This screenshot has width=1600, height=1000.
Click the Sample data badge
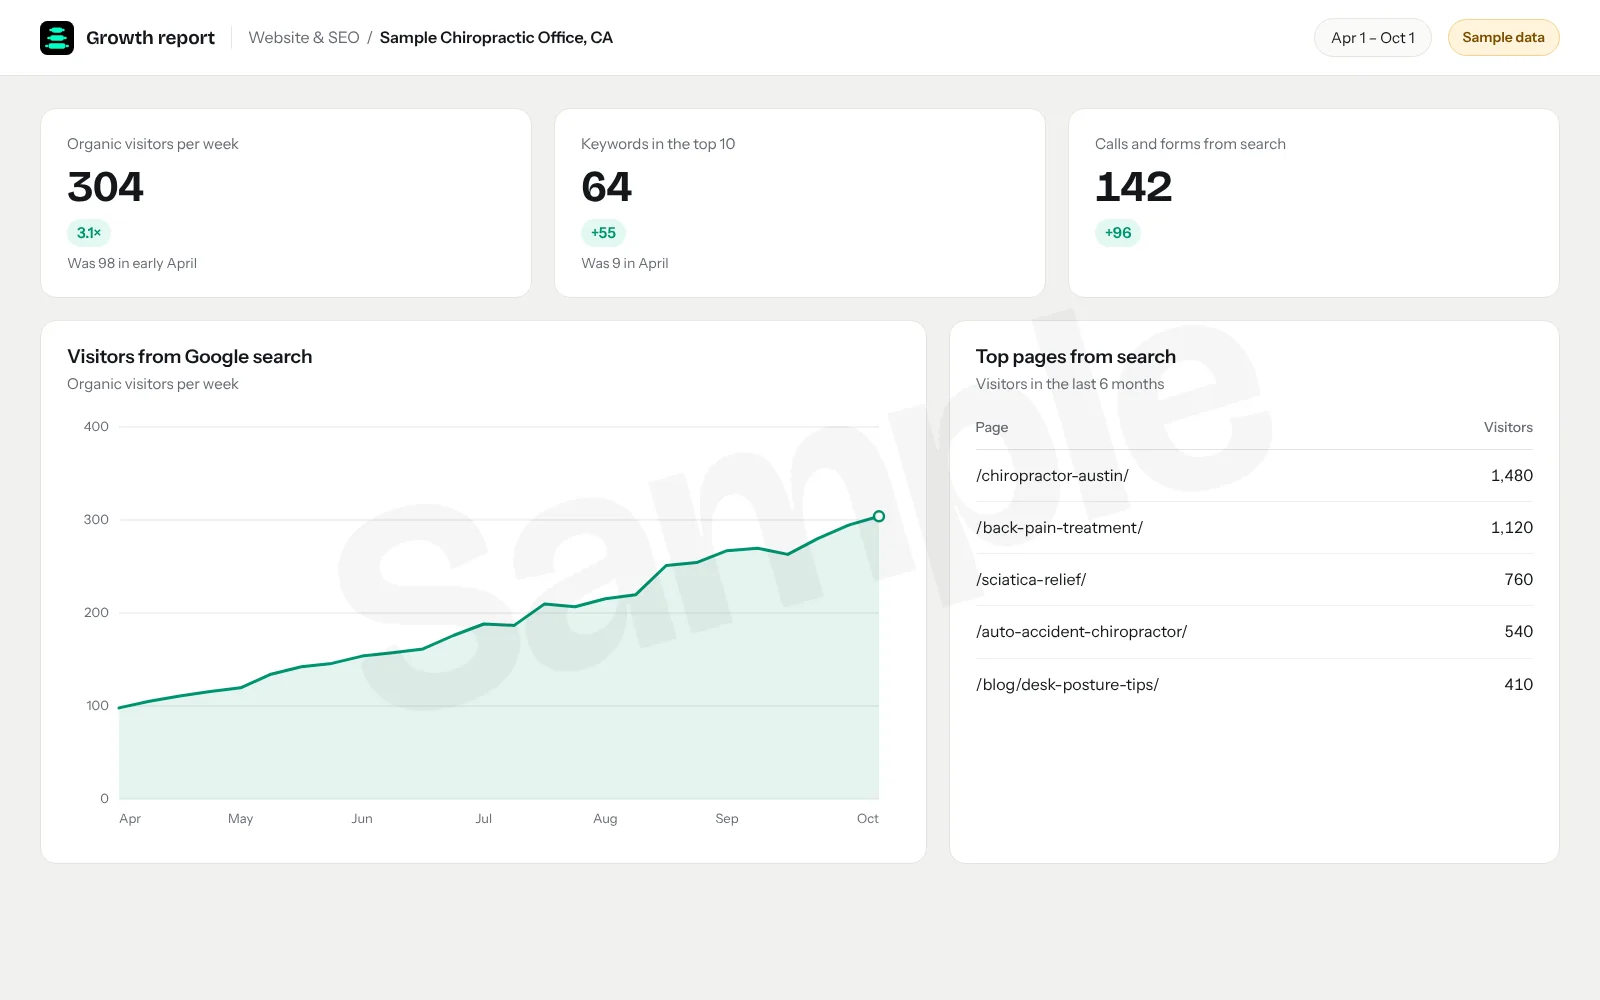coord(1503,38)
